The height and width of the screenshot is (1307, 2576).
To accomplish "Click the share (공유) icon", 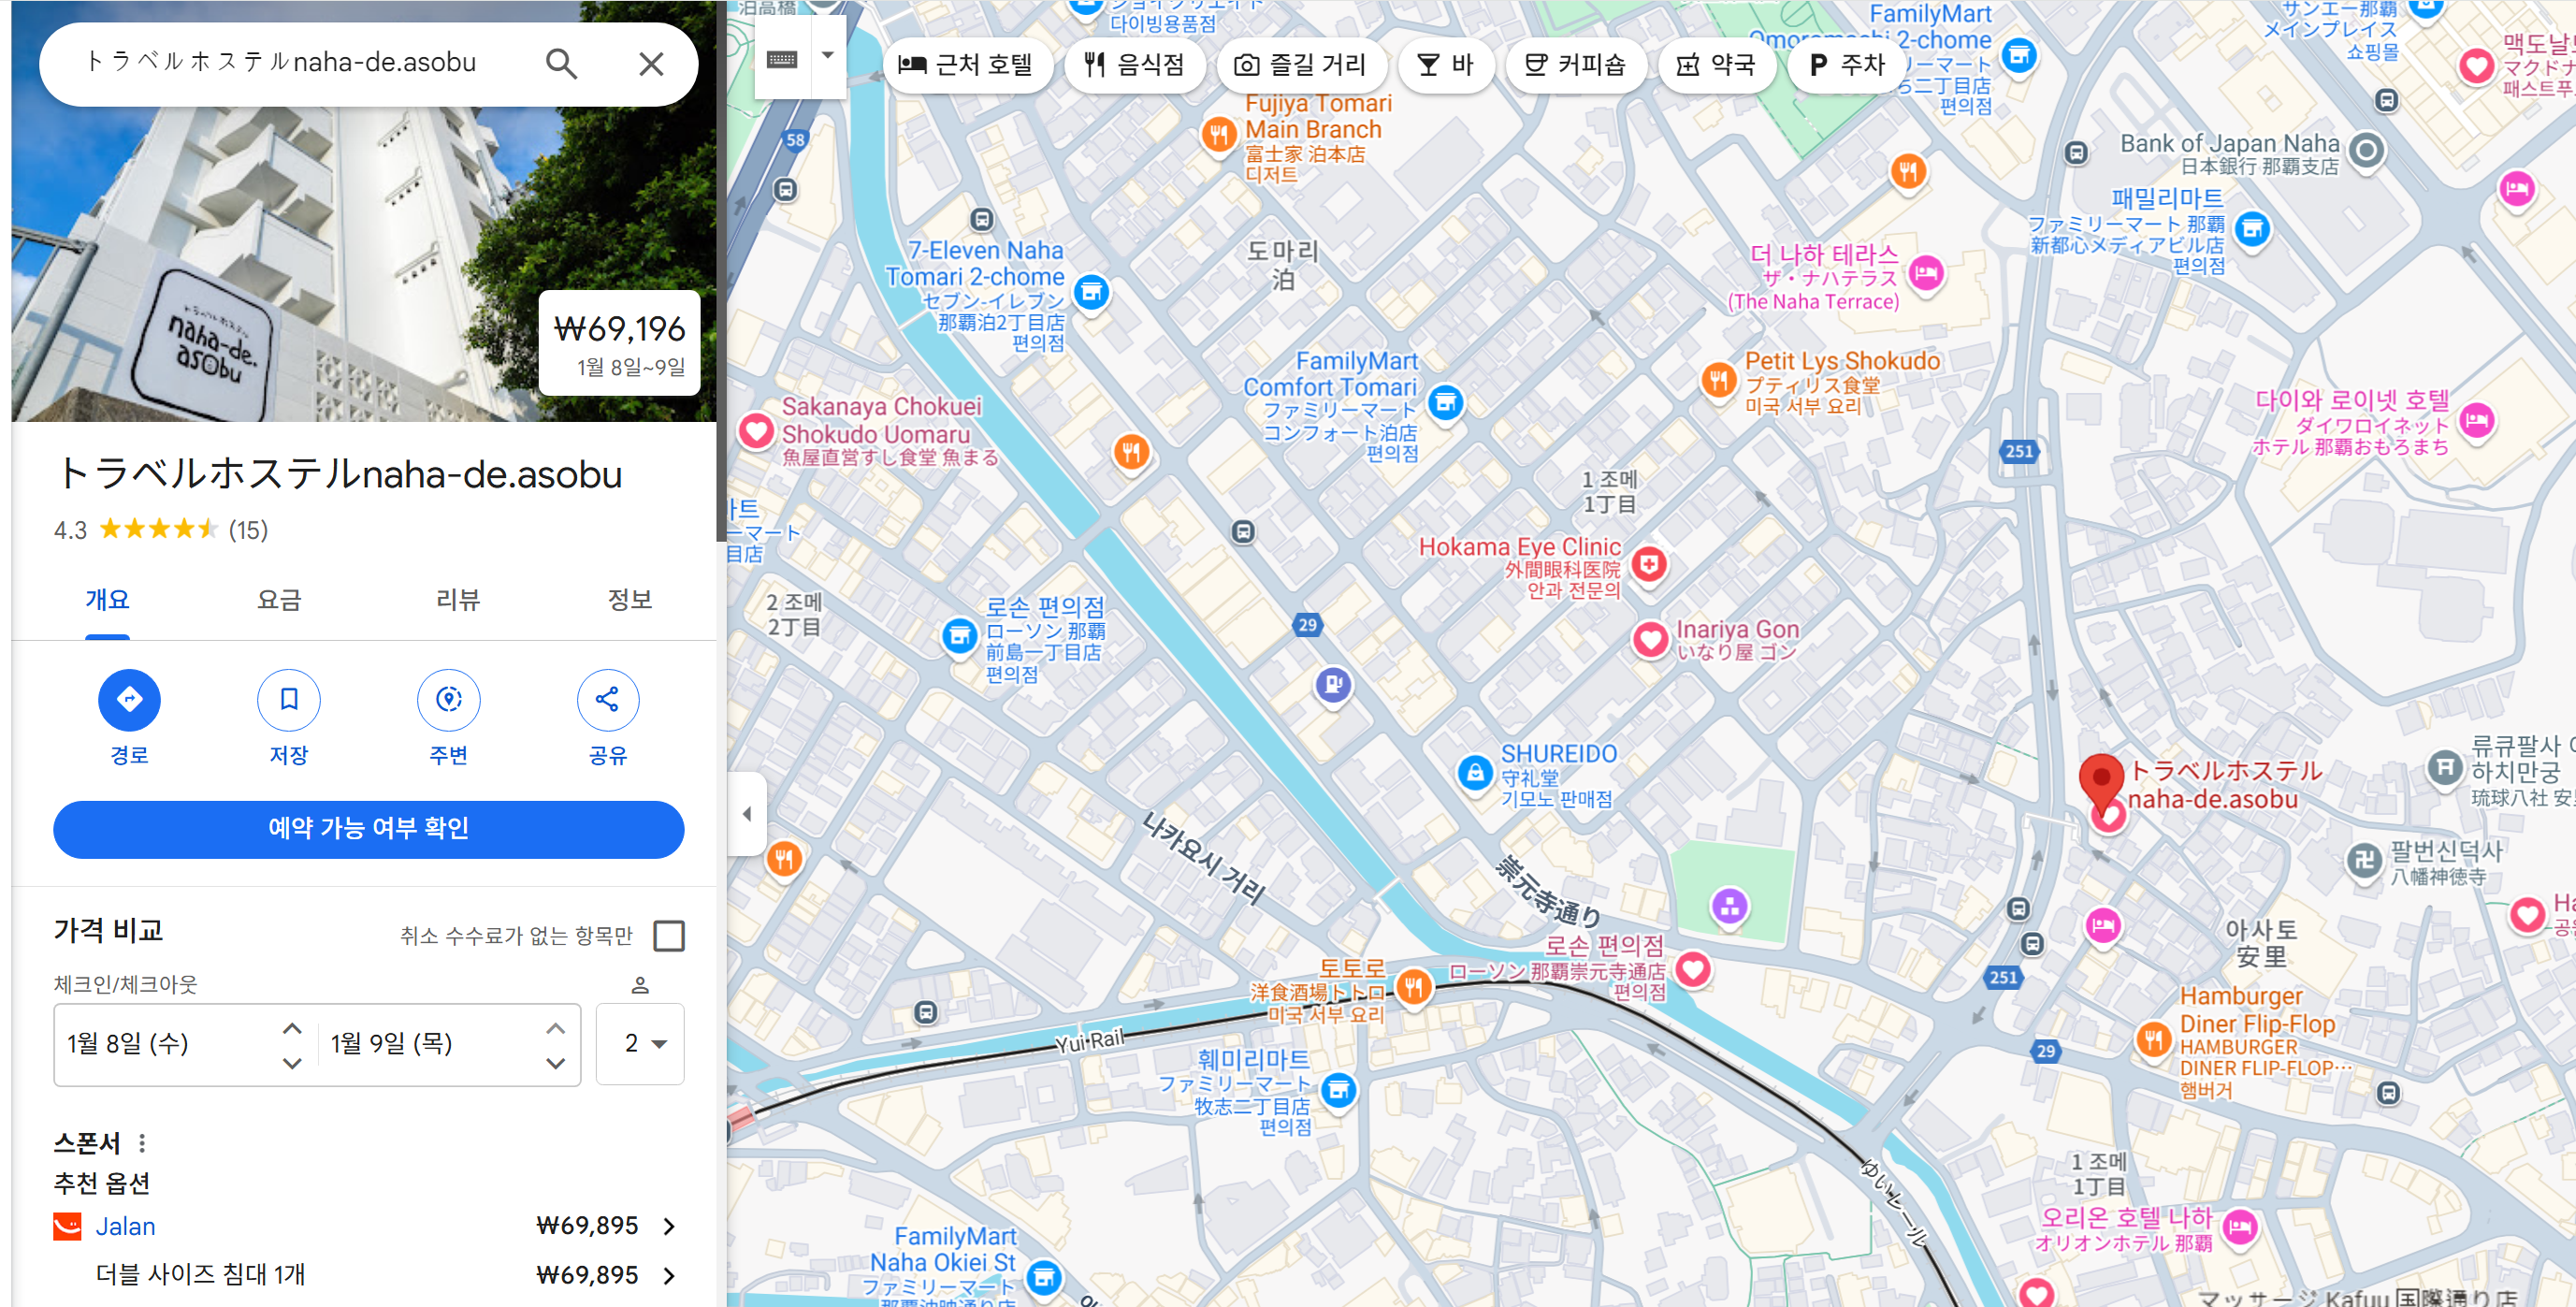I will click(607, 699).
